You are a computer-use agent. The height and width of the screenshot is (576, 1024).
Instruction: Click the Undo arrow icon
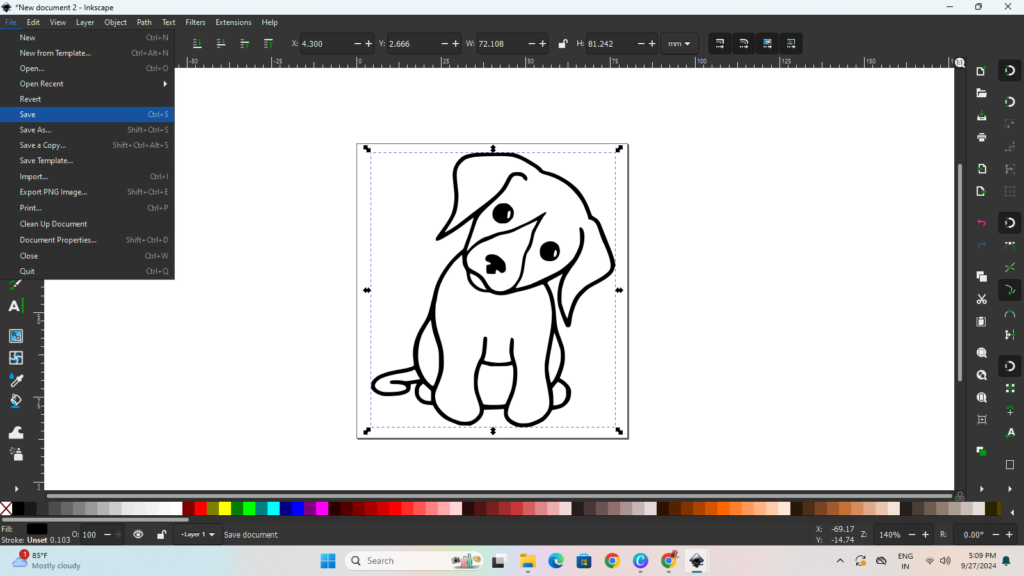click(981, 222)
